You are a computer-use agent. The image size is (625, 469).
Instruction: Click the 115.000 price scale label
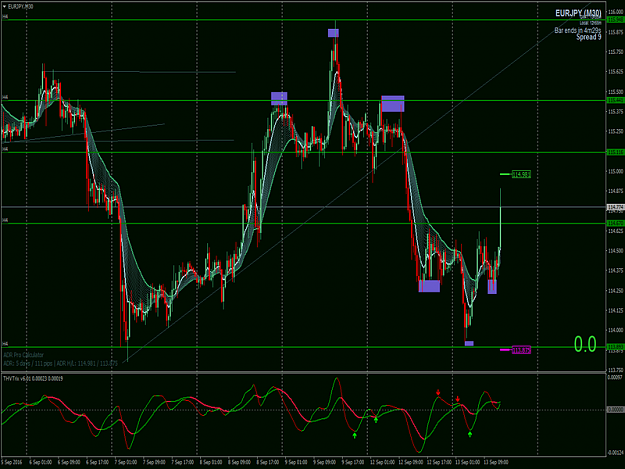pyautogui.click(x=615, y=171)
